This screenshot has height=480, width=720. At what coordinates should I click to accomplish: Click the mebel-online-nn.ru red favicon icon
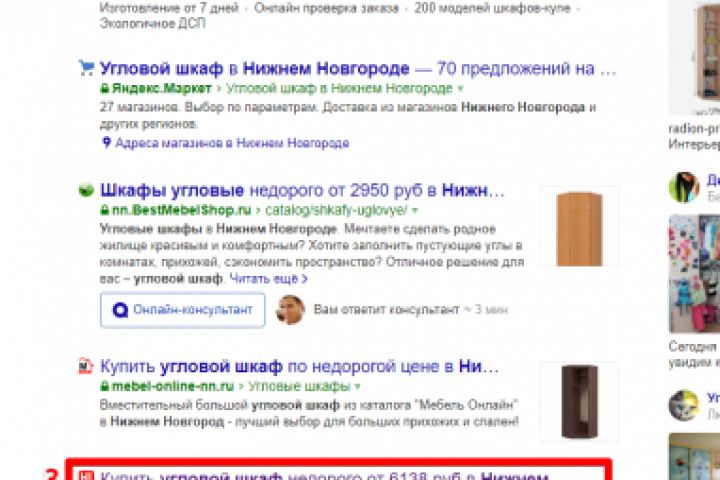(85, 366)
